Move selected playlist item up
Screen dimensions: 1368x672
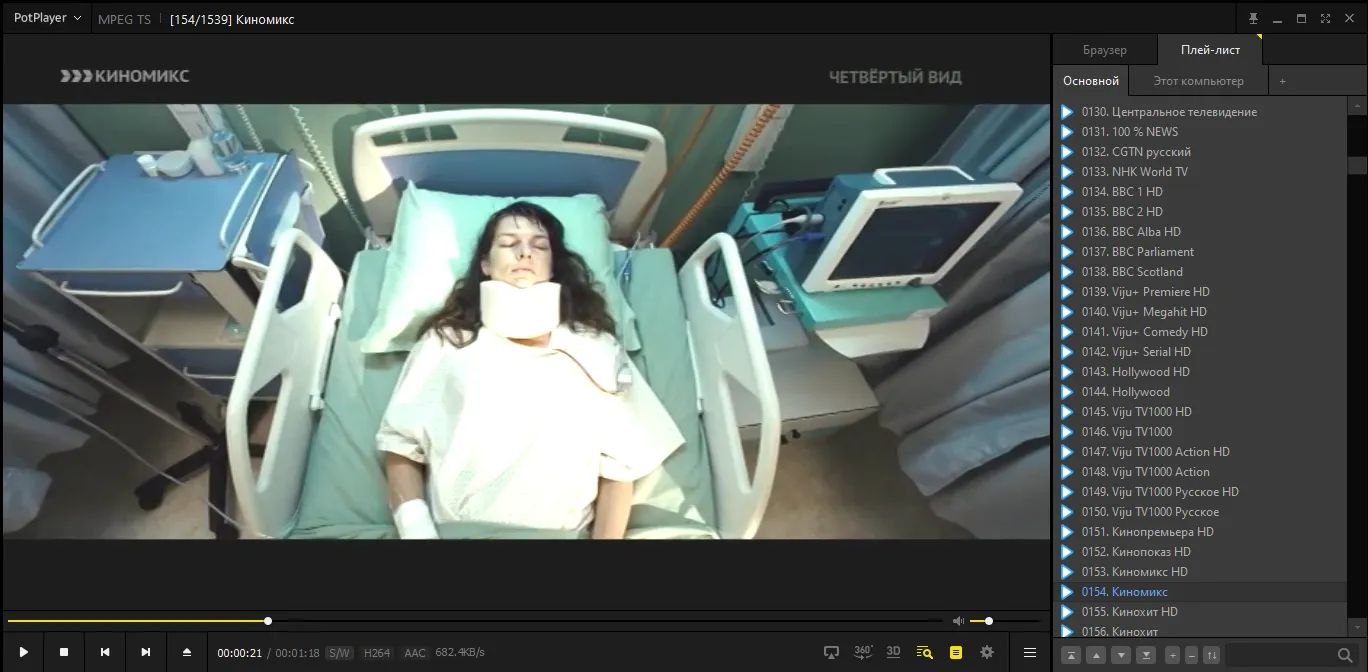tap(1096, 655)
